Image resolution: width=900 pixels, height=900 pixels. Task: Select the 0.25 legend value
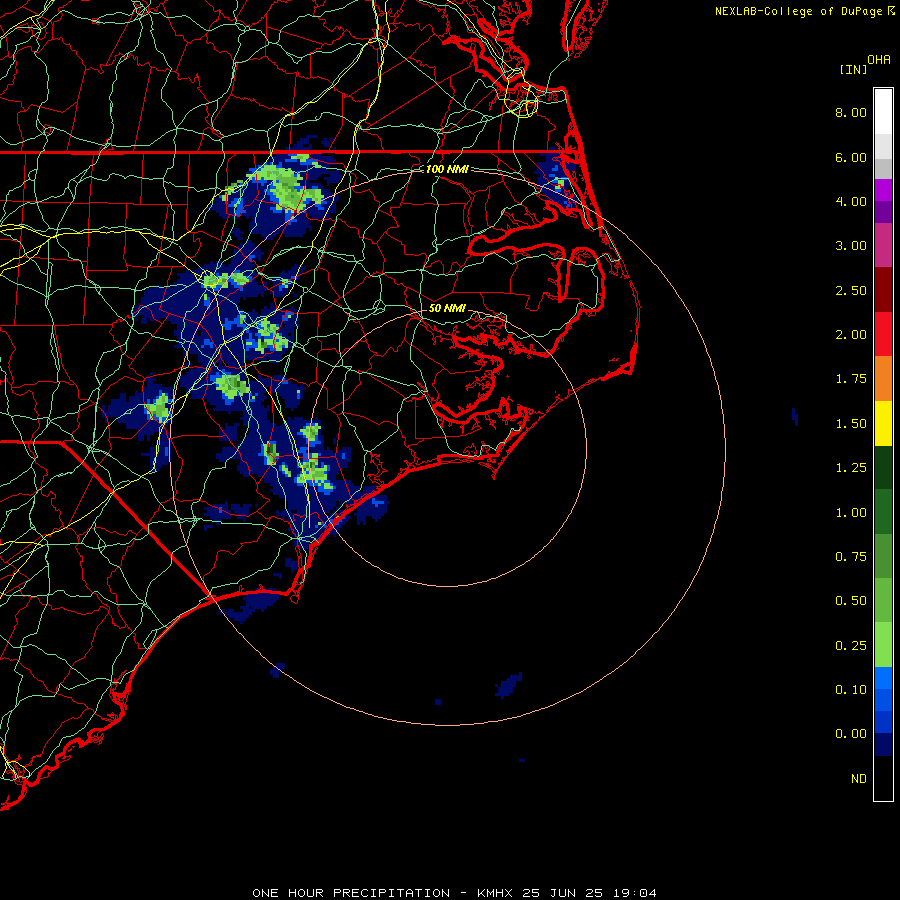tap(851, 646)
